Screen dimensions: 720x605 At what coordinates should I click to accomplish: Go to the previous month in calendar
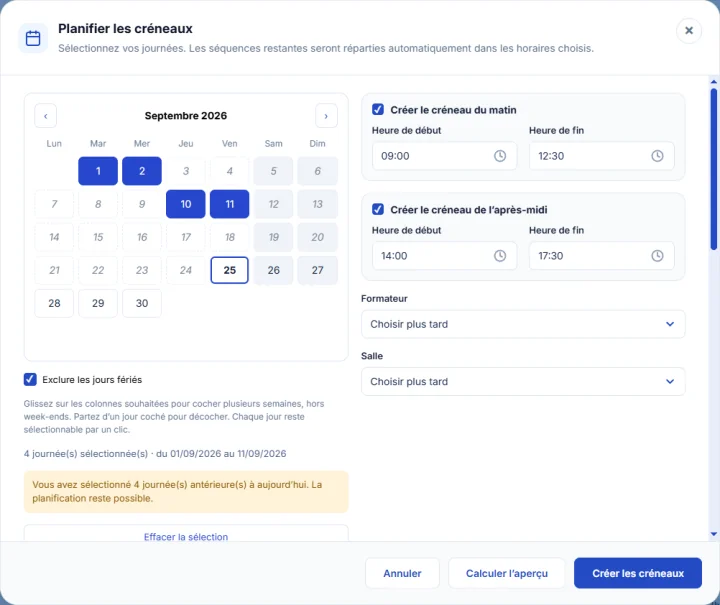(45, 116)
